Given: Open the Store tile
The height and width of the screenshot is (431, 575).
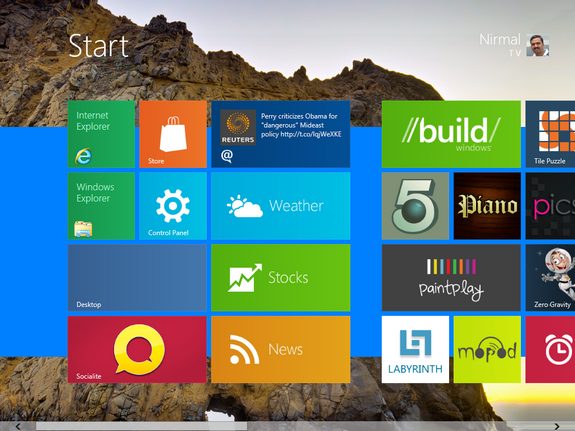Looking at the screenshot, I should (173, 134).
